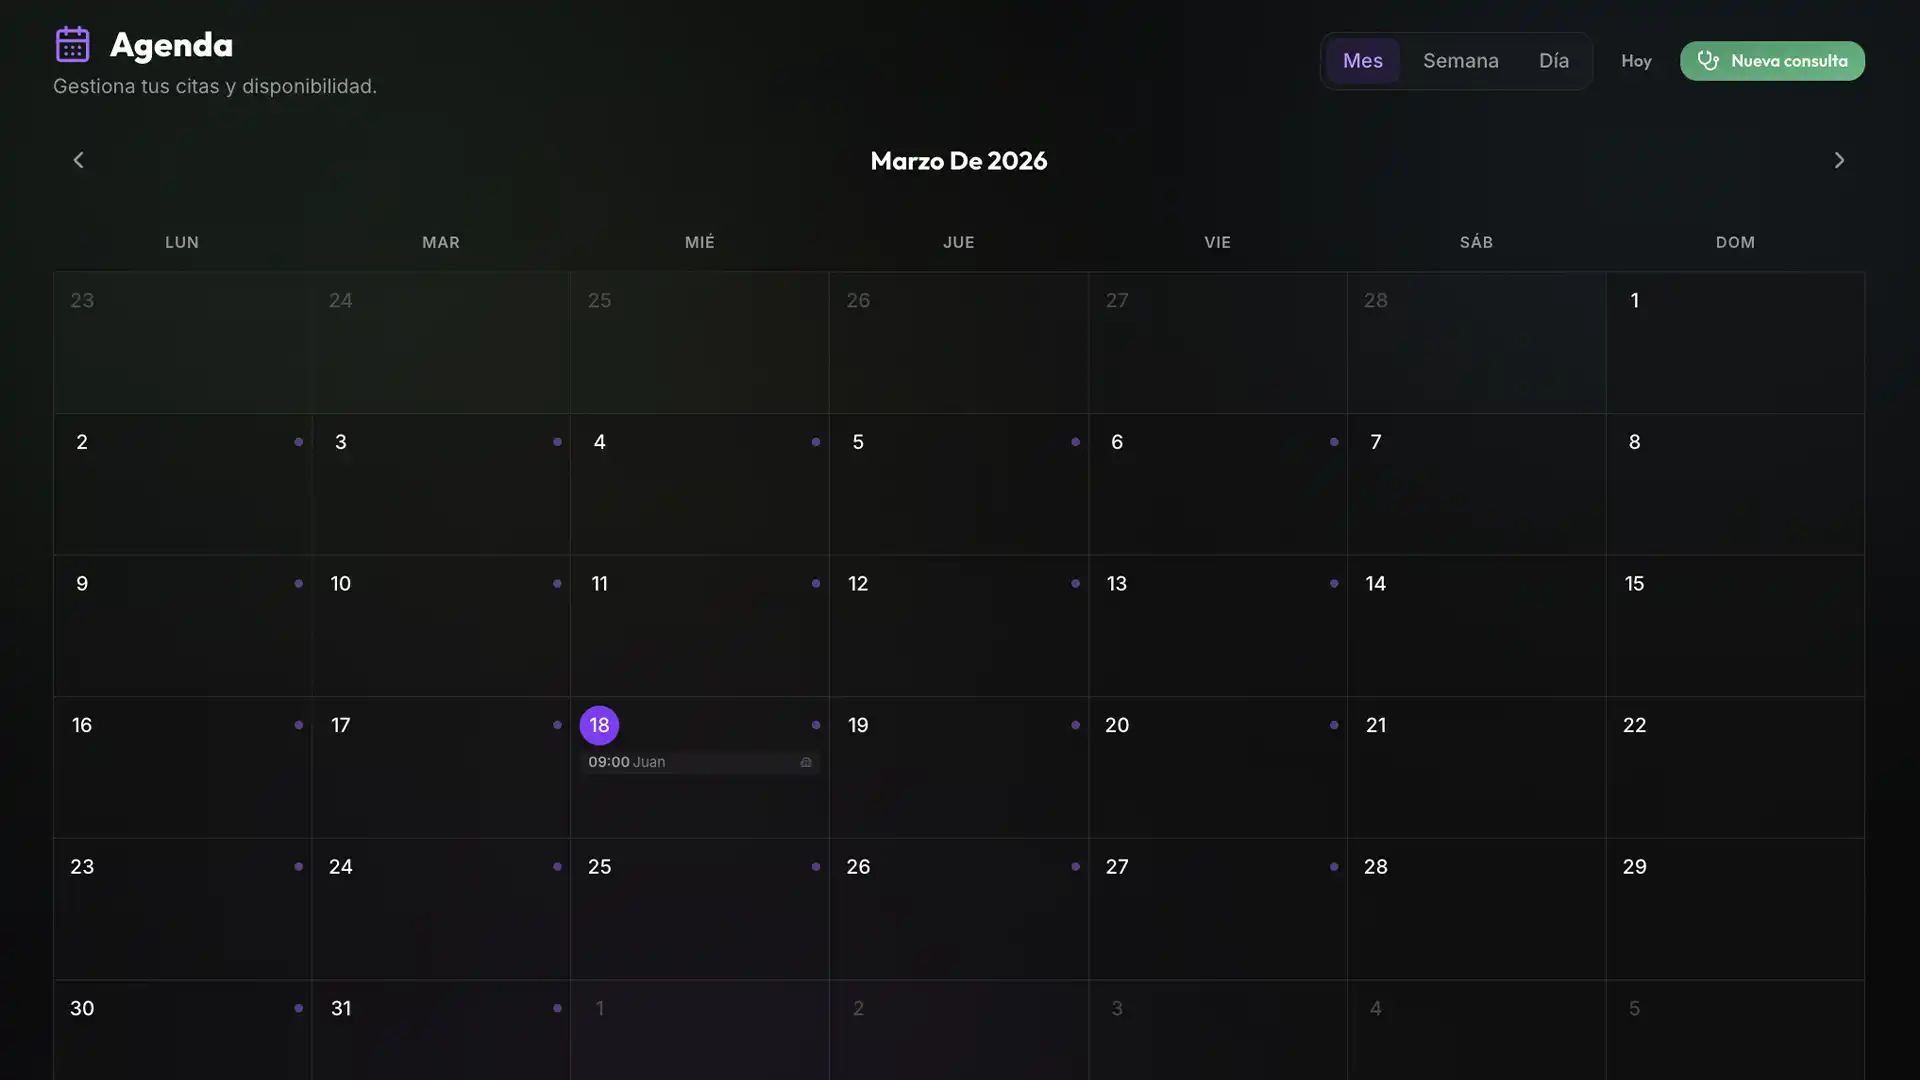
Task: Select greyed-out February 25 cell
Action: pos(699,342)
